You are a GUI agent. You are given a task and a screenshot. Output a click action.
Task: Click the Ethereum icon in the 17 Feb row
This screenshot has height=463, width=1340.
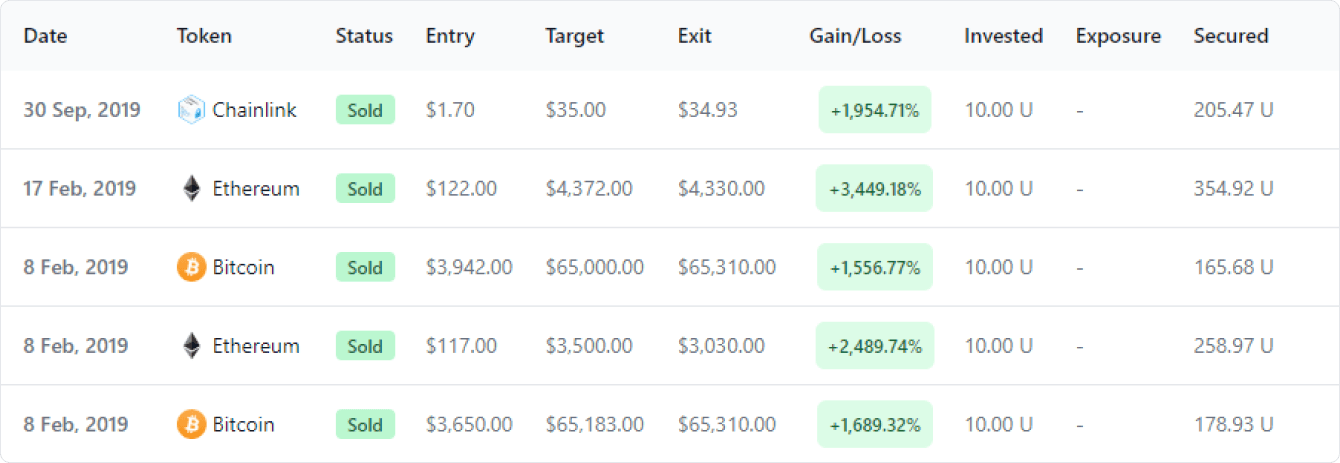(x=191, y=188)
